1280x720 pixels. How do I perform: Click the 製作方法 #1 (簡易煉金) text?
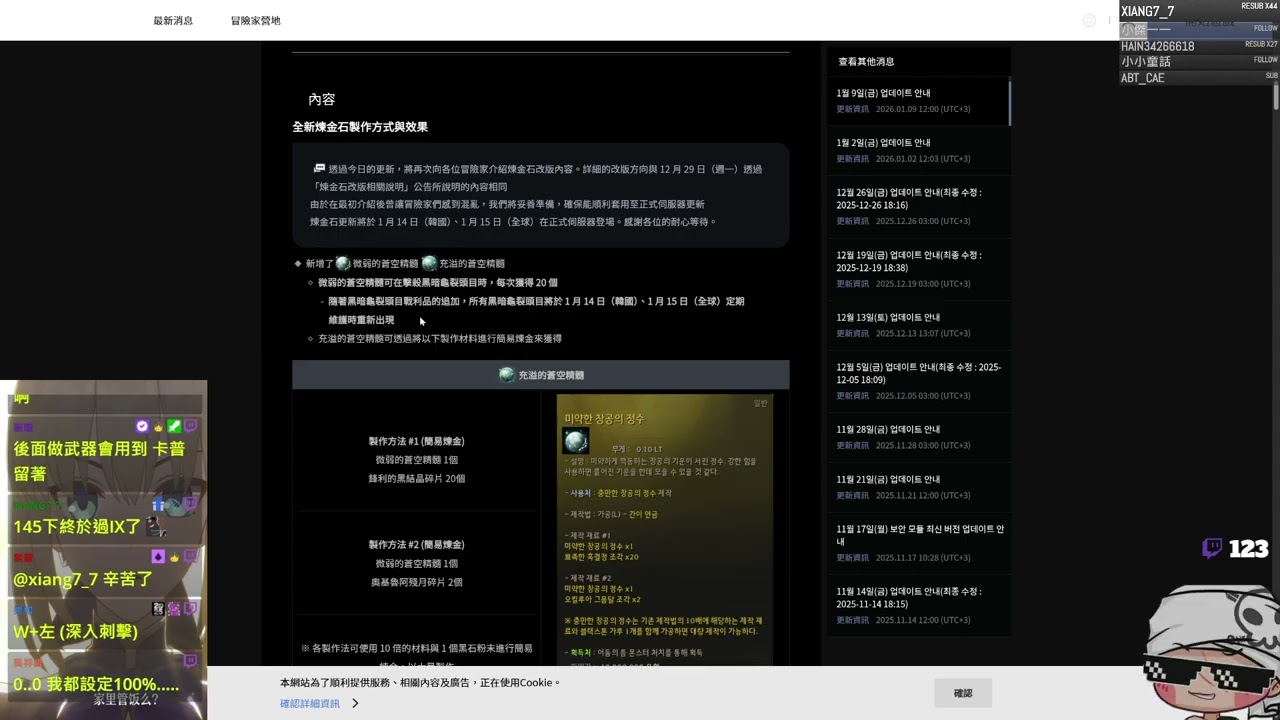416,441
